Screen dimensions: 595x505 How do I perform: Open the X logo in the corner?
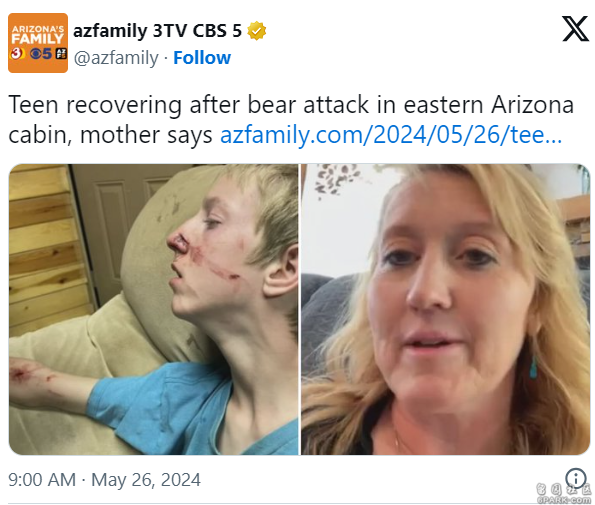(575, 29)
